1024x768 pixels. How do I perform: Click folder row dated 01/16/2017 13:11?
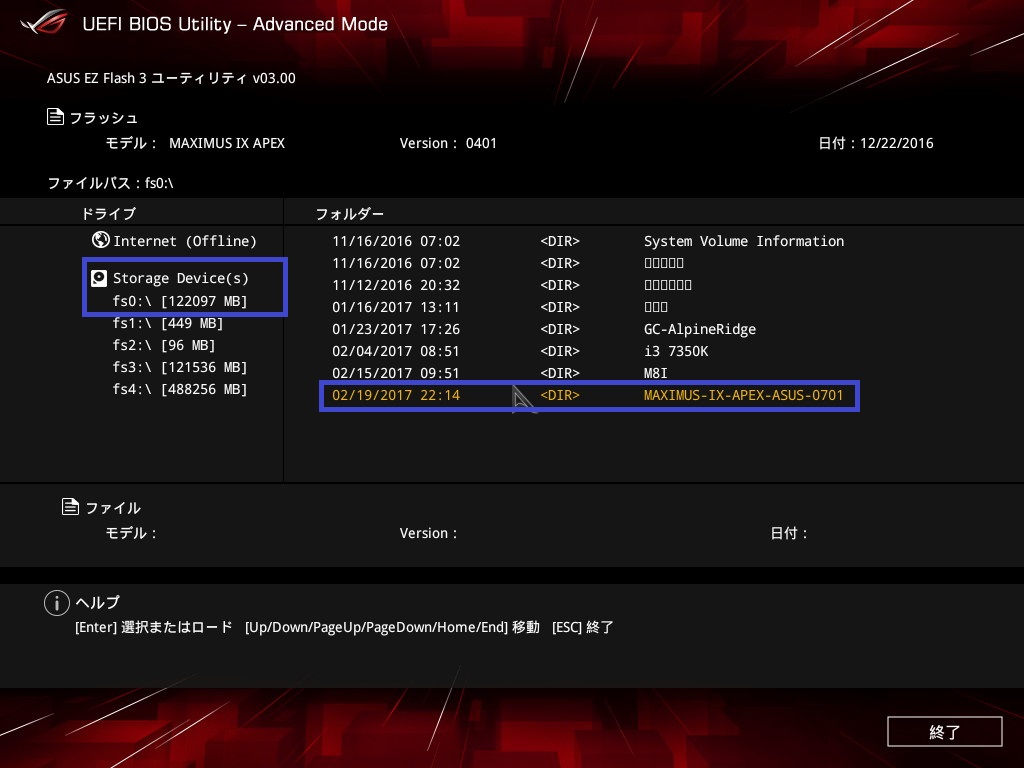click(x=500, y=307)
